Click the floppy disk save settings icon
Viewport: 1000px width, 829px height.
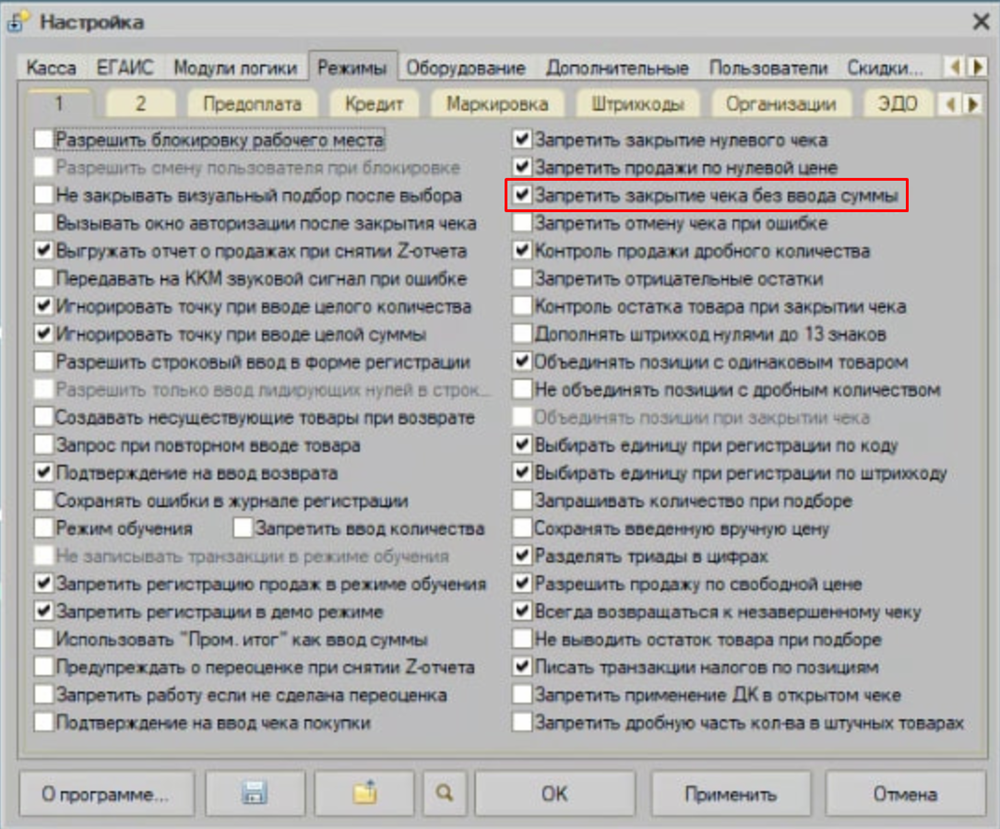click(254, 795)
